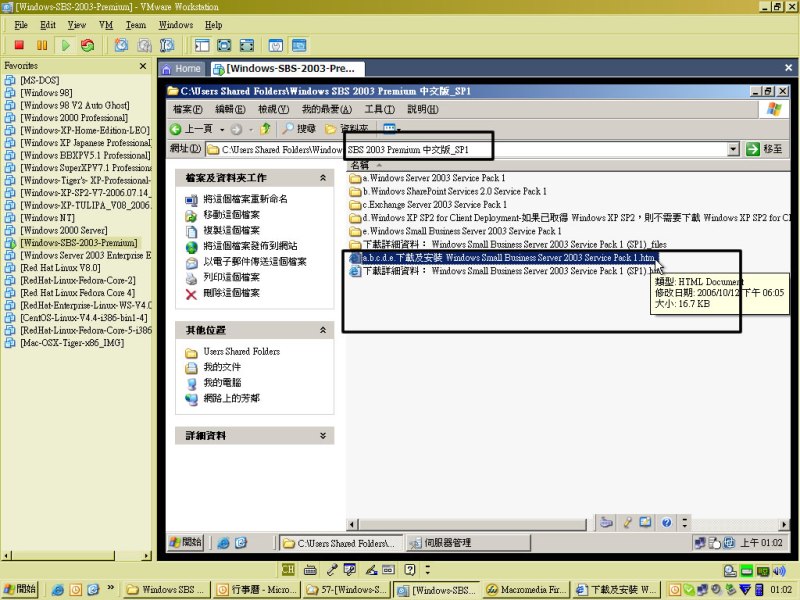Select [MS-DOS] in Favorites
Screen dimensions: 800x600
click(x=40, y=80)
